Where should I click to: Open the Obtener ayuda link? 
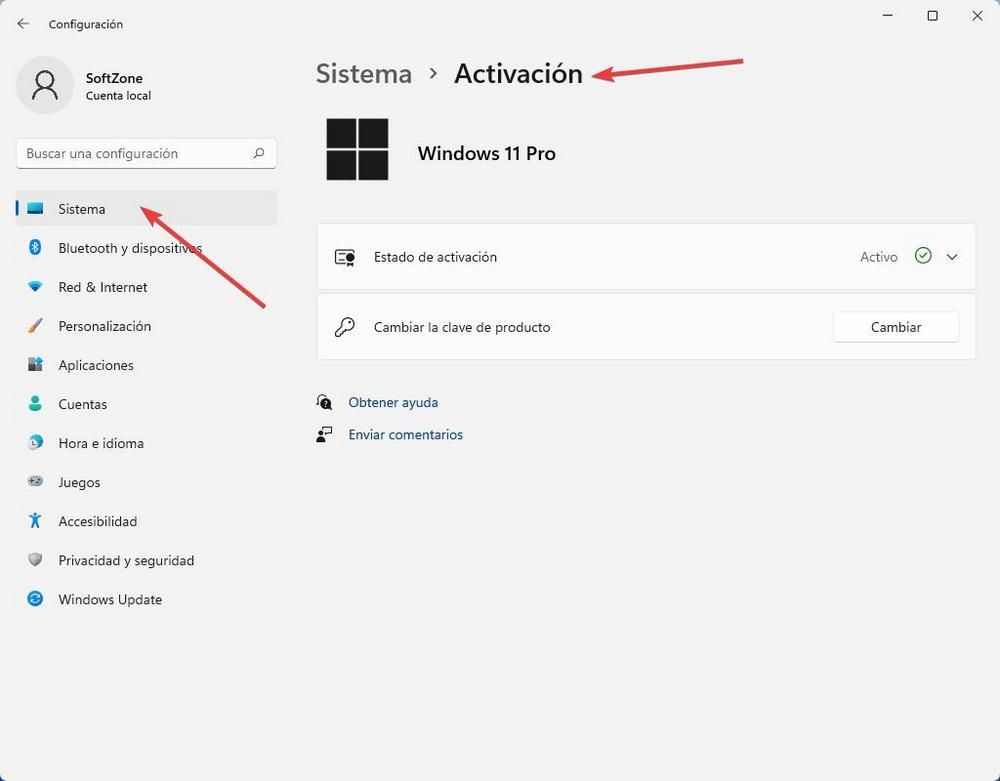pyautogui.click(x=393, y=402)
